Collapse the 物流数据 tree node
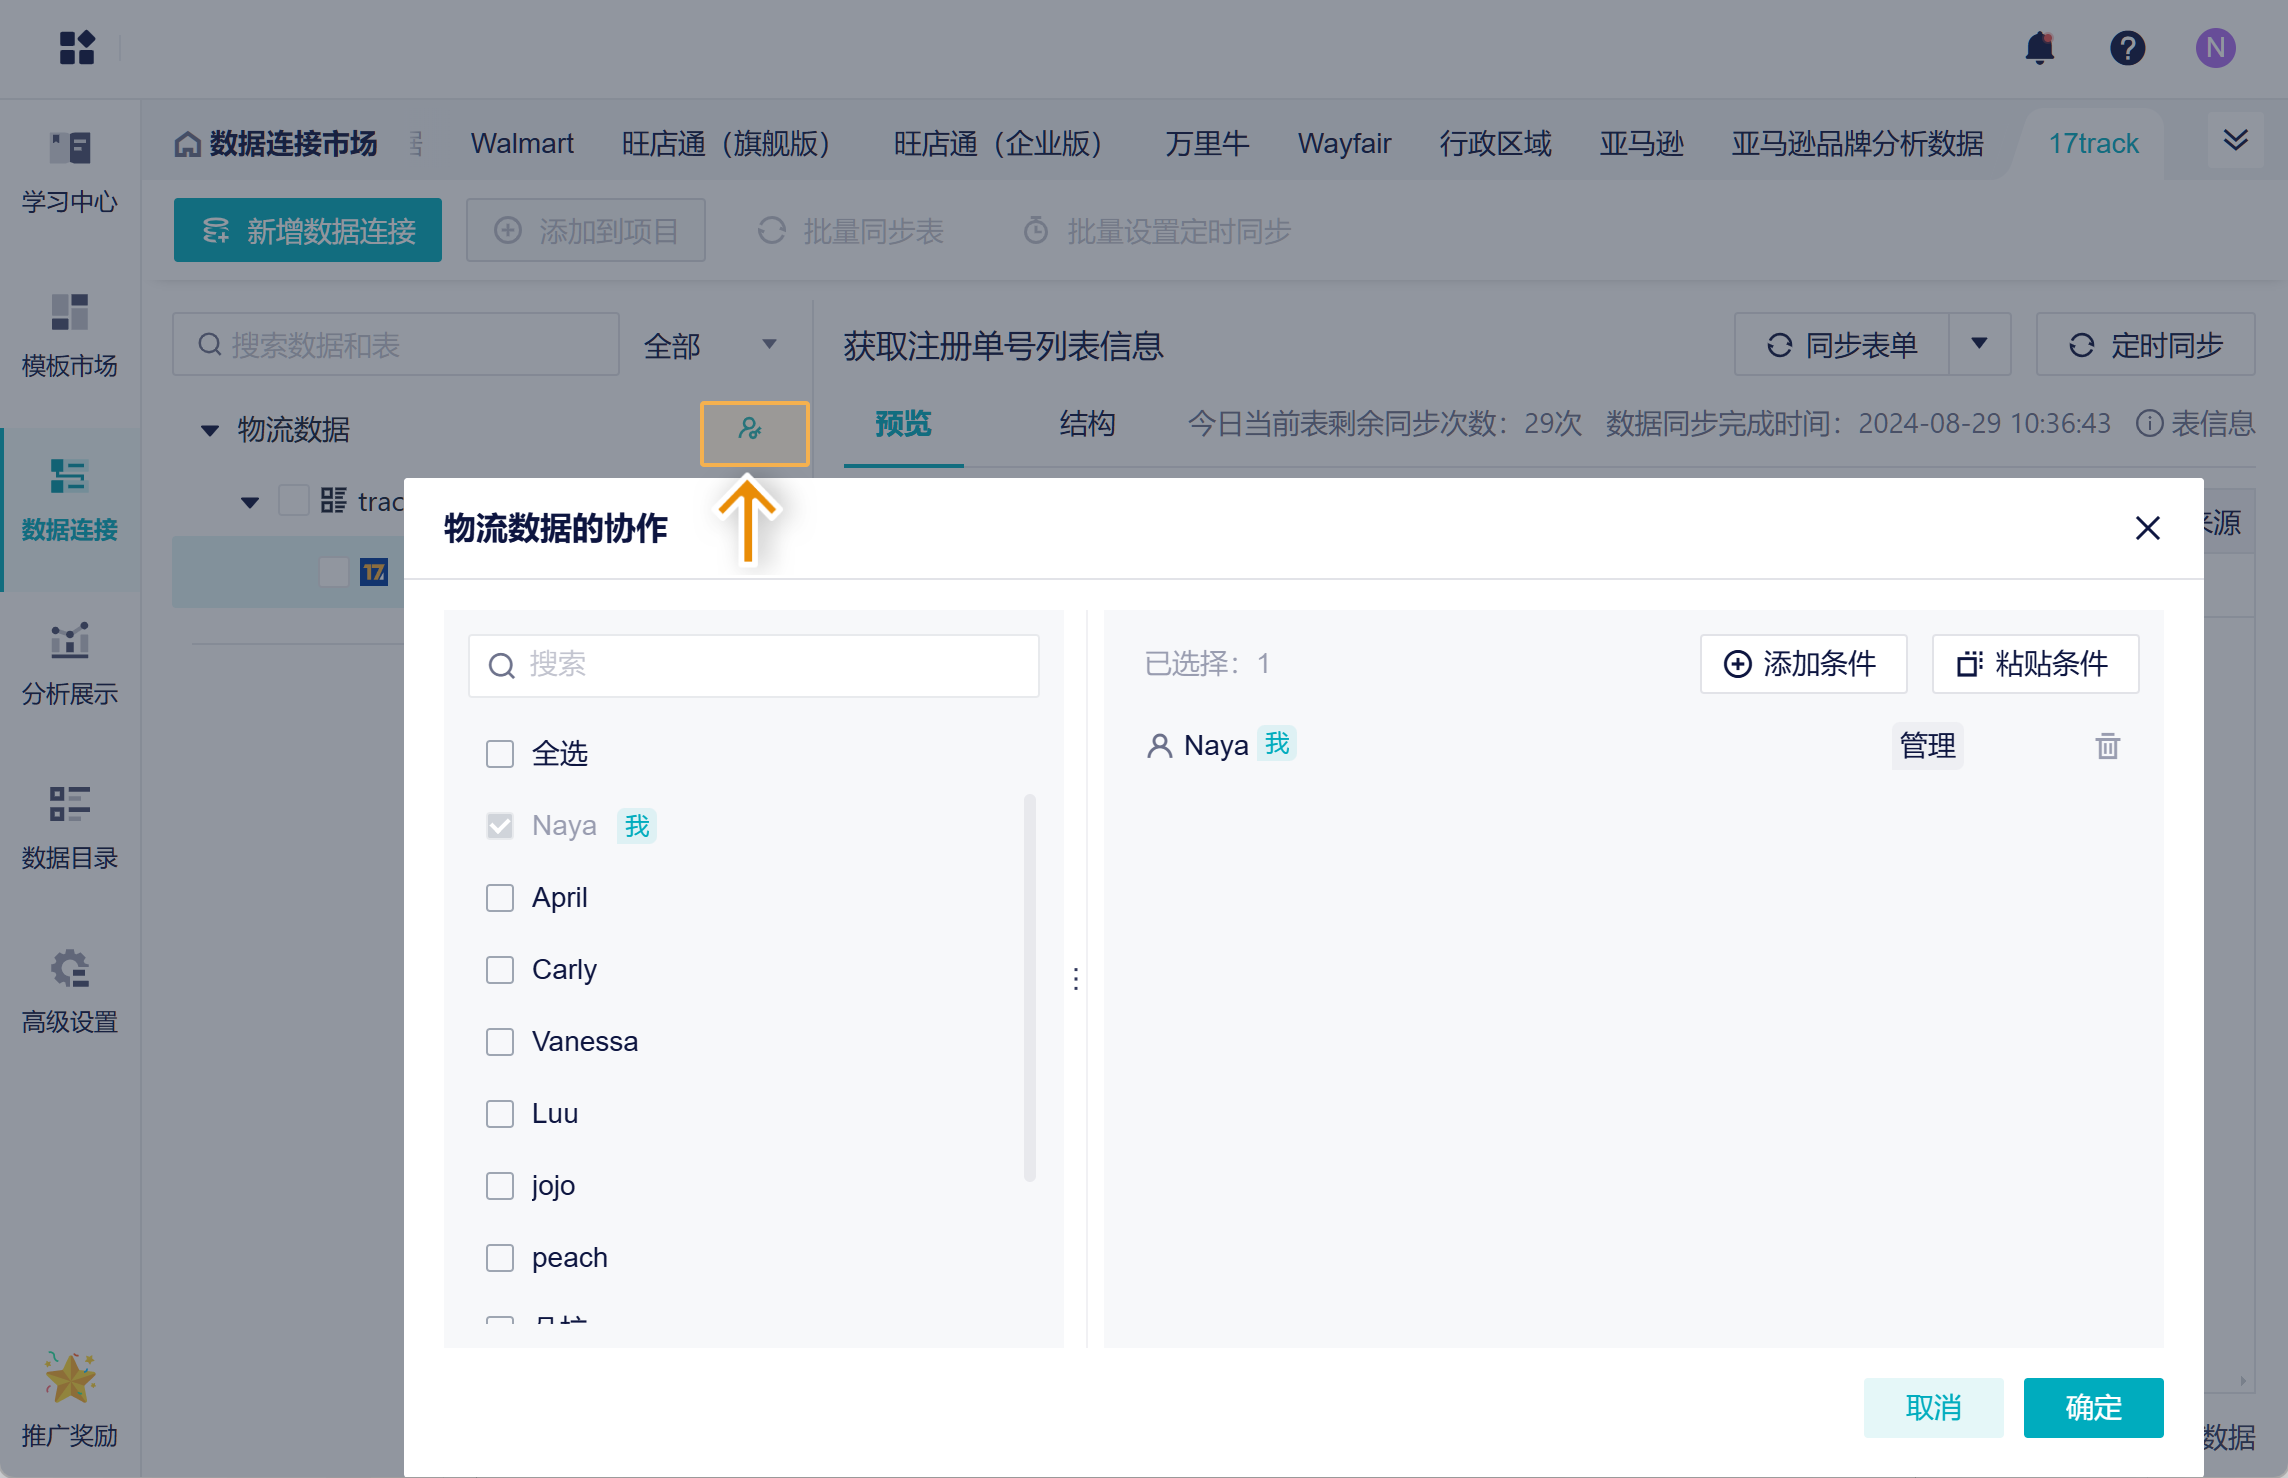Viewport: 2288px width, 1478px height. [x=209, y=430]
